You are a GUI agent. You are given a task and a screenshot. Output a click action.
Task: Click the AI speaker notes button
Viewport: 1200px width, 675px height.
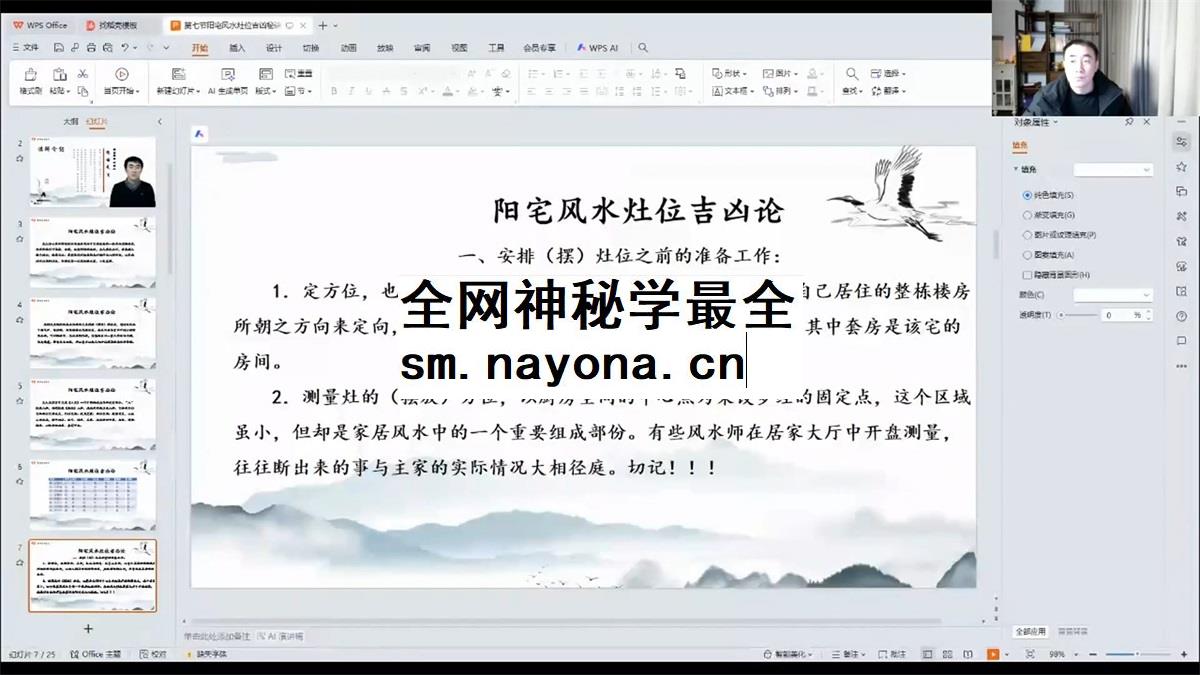[x=280, y=636]
